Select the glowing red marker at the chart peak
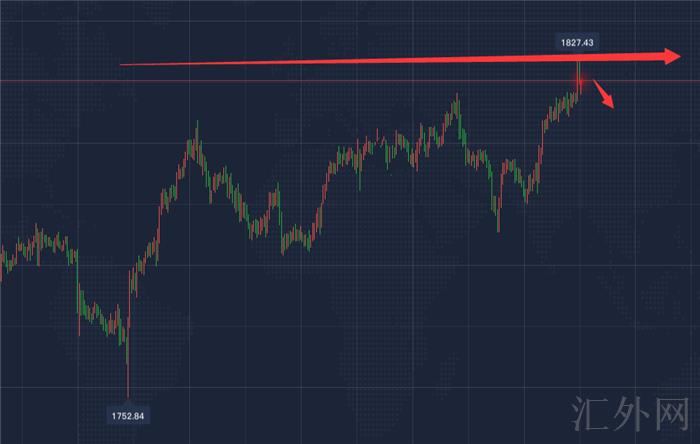Viewport: 700px width, 444px height. click(579, 79)
